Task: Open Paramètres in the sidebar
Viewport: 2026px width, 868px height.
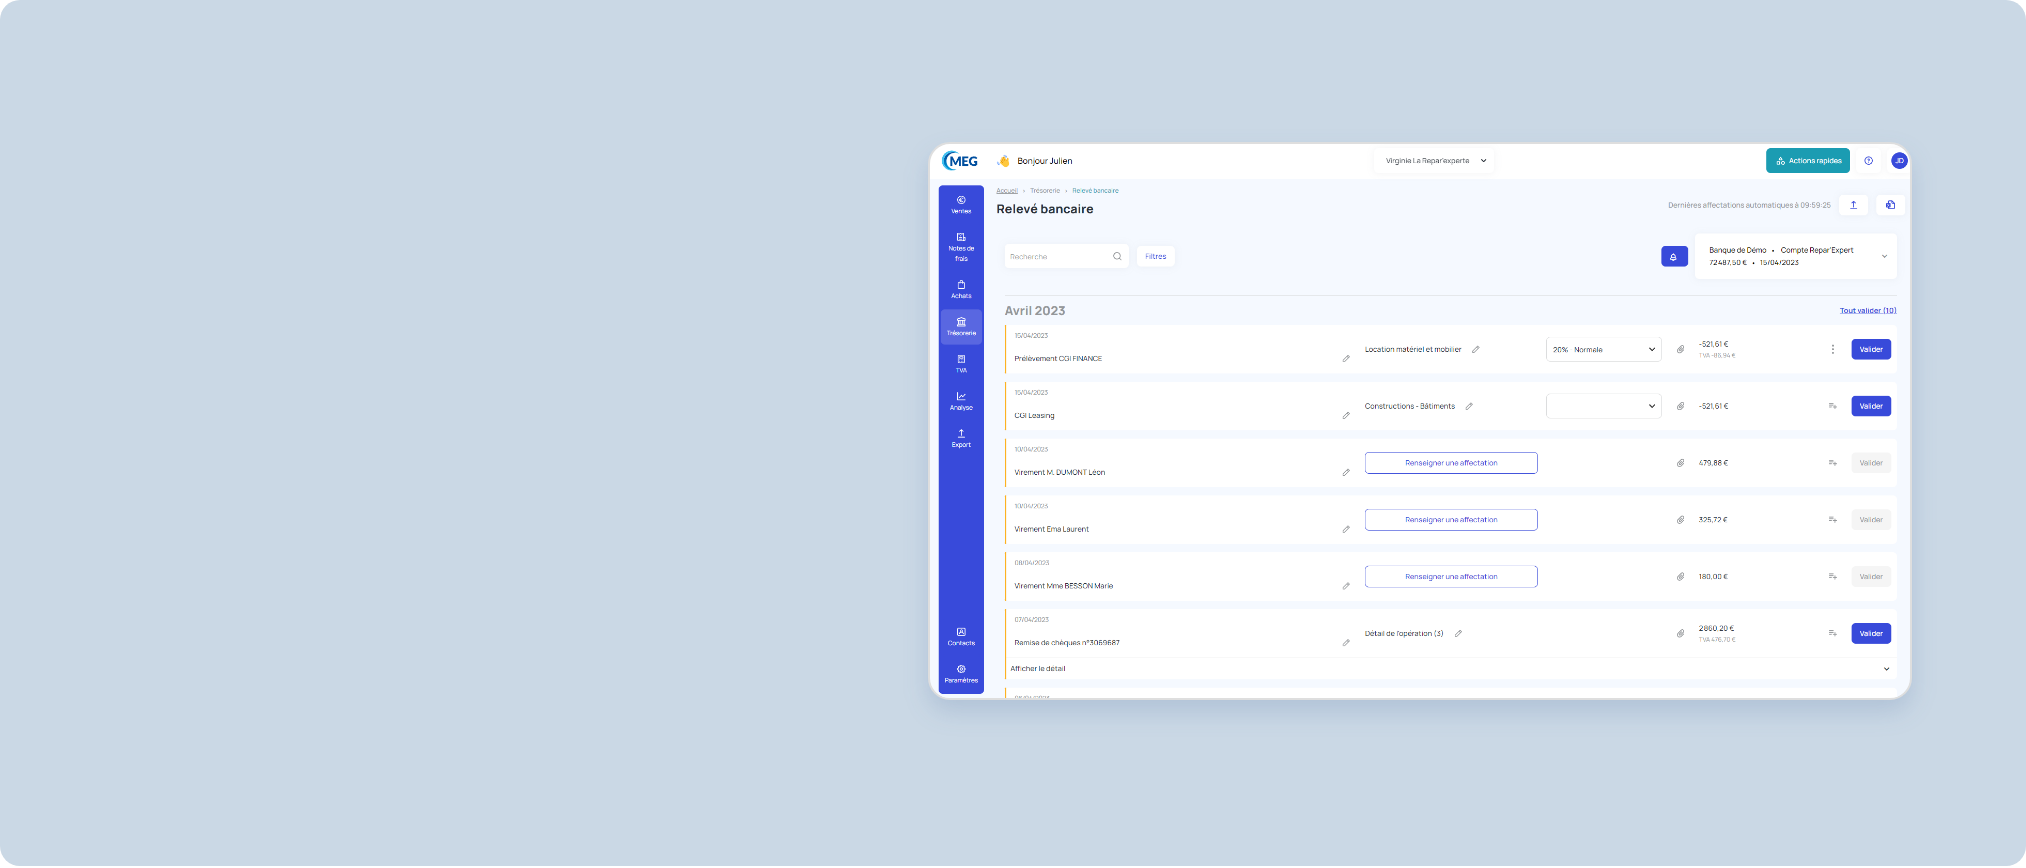Action: (961, 674)
